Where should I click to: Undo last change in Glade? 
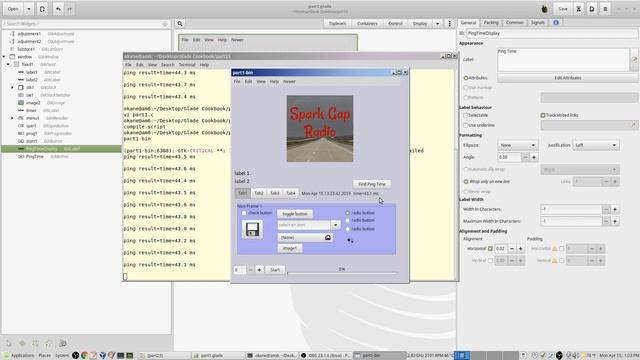pos(58,9)
